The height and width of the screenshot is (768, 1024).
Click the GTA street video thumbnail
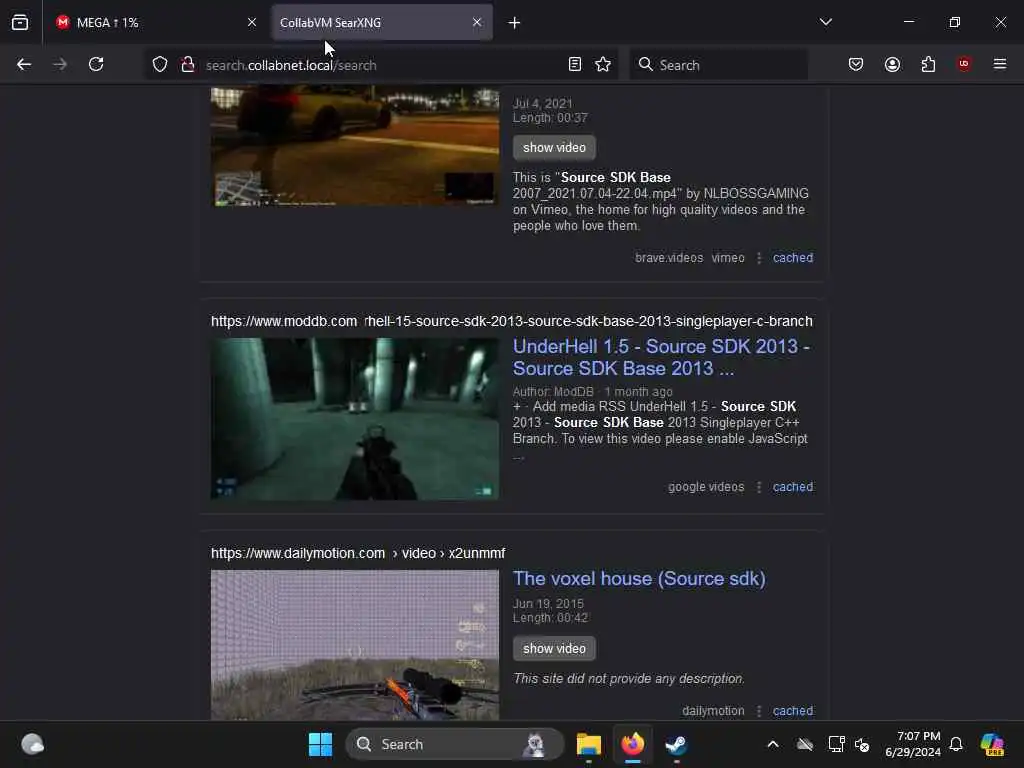coord(355,145)
